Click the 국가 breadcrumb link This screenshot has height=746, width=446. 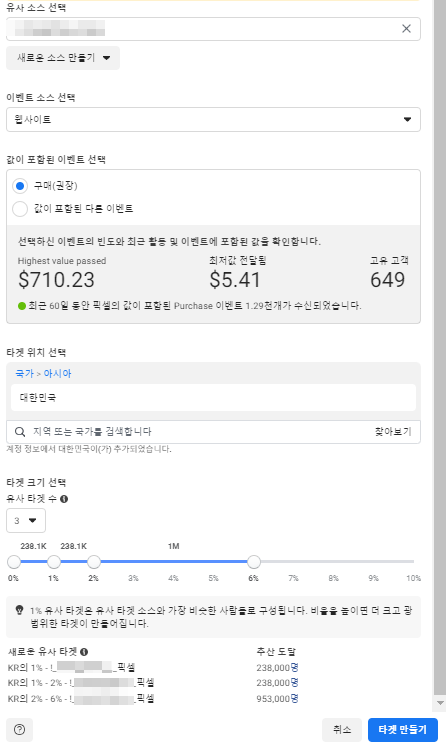click(x=24, y=373)
